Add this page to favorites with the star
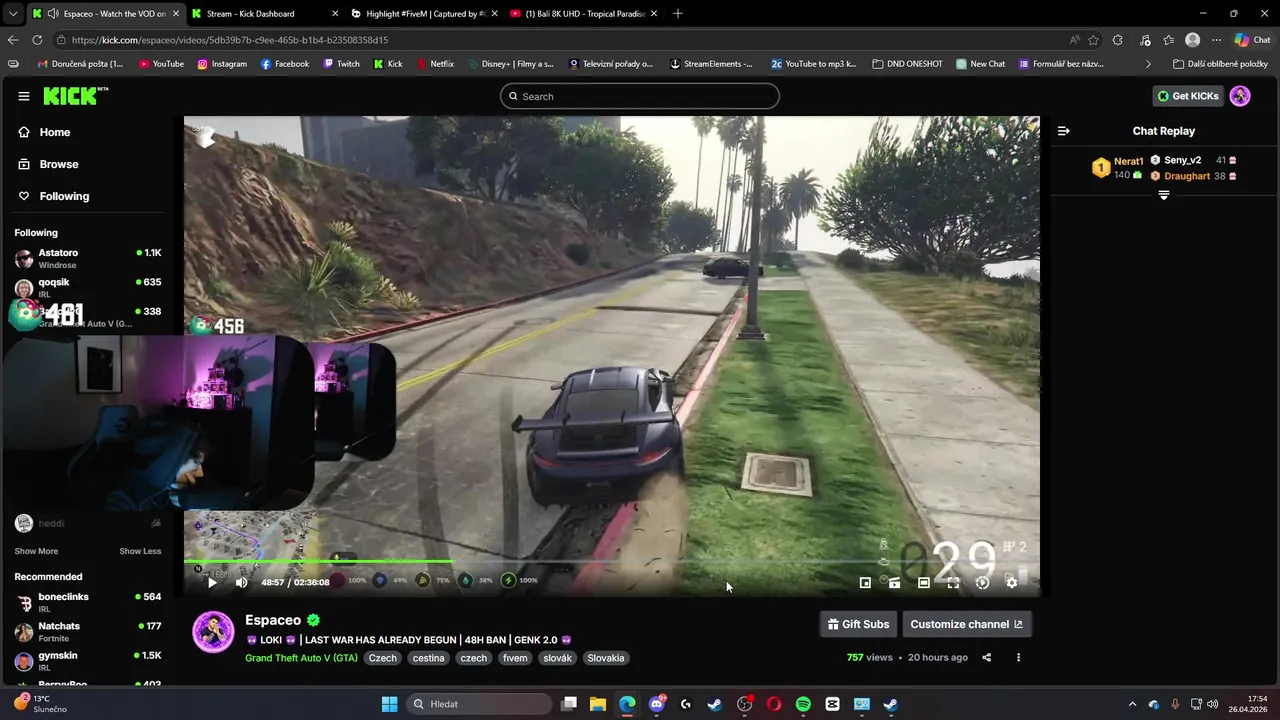The image size is (1280, 720). click(x=1094, y=40)
